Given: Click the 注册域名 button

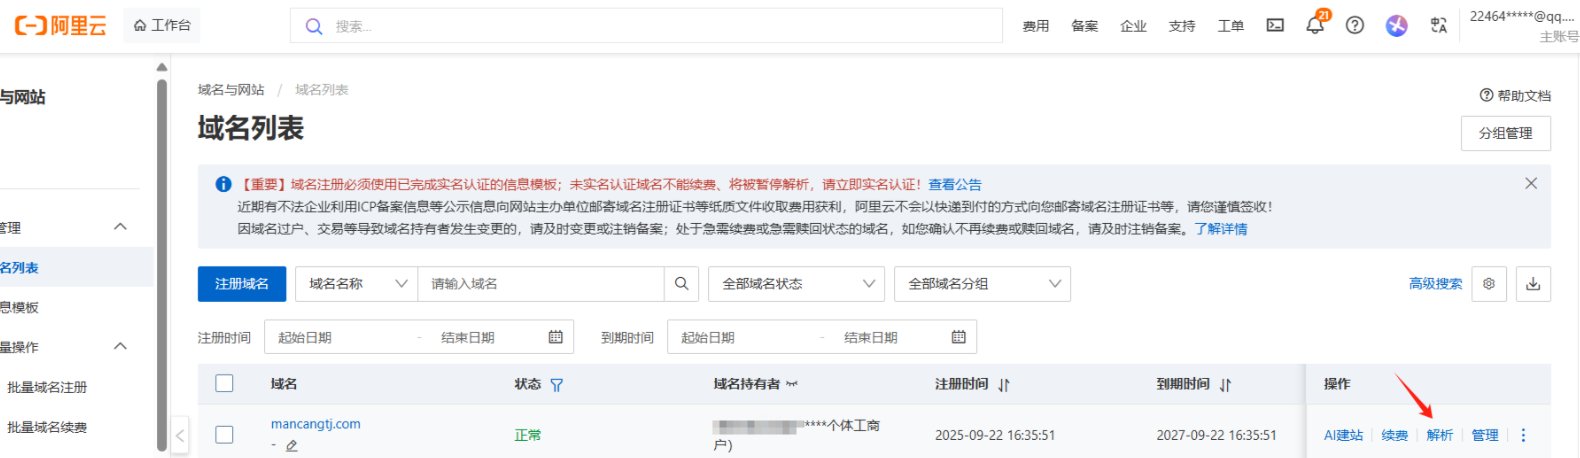Looking at the screenshot, I should (x=242, y=284).
